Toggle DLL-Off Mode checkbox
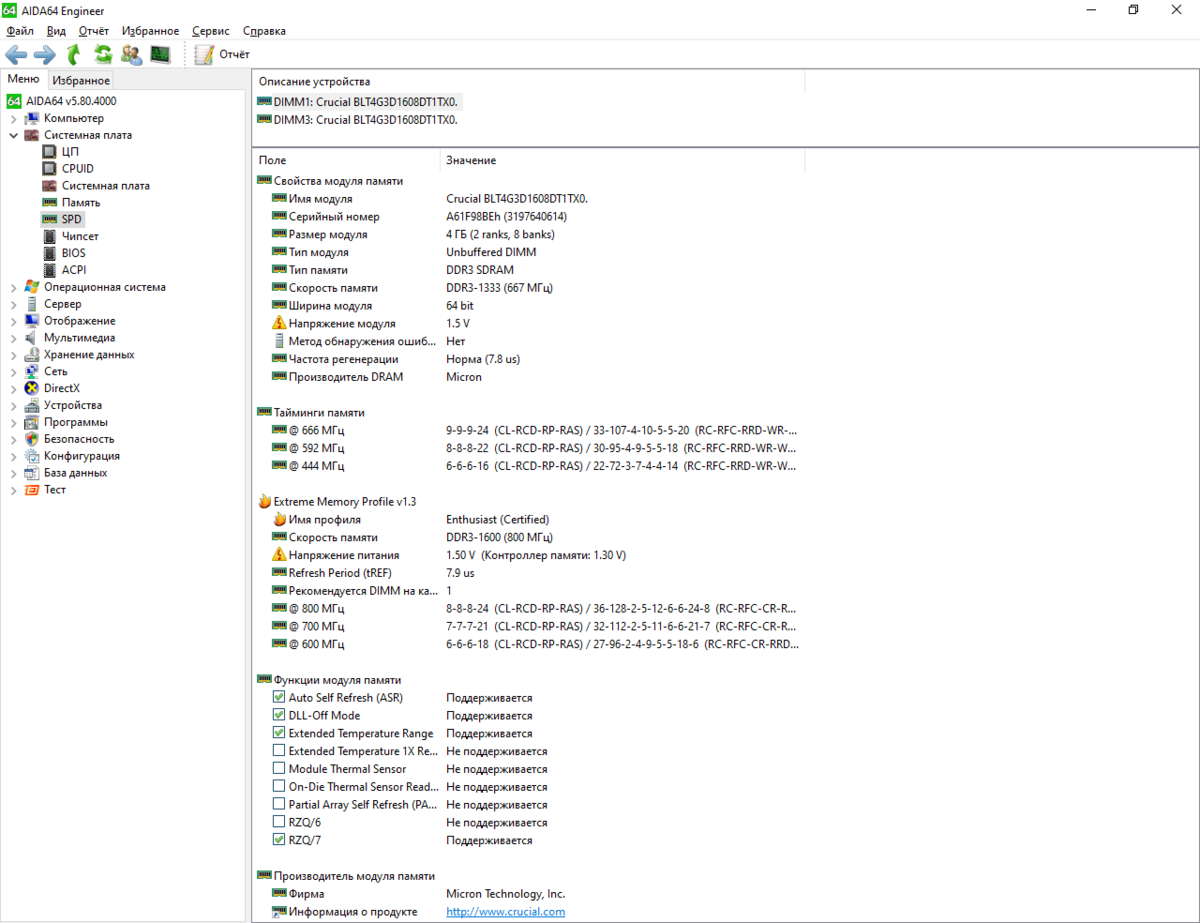1200x923 pixels. pyautogui.click(x=279, y=715)
